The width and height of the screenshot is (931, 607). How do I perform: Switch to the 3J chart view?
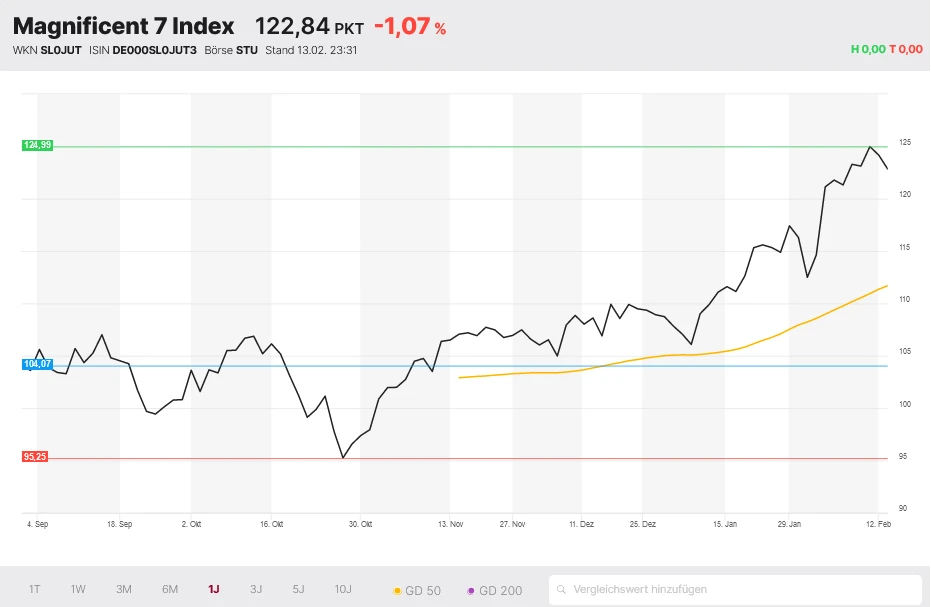(255, 590)
